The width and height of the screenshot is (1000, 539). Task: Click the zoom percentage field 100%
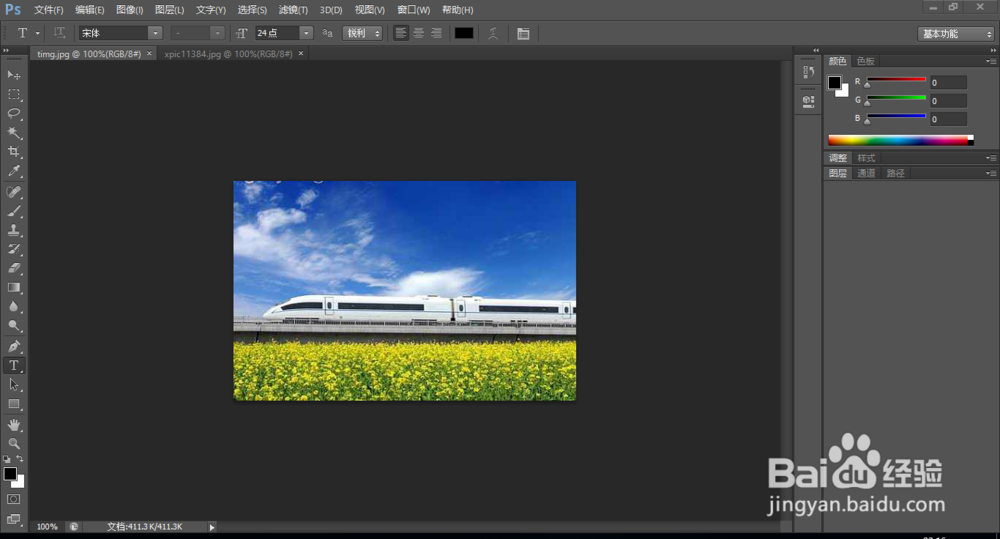click(47, 527)
